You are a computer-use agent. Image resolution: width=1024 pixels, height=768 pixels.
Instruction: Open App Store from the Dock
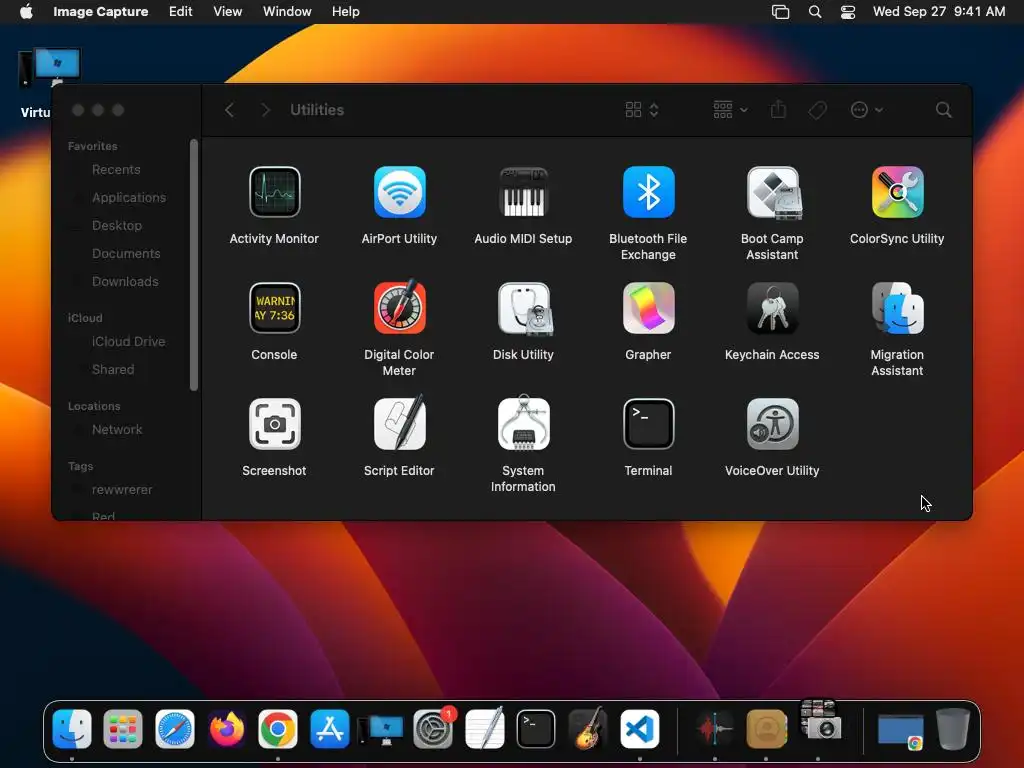tap(329, 728)
